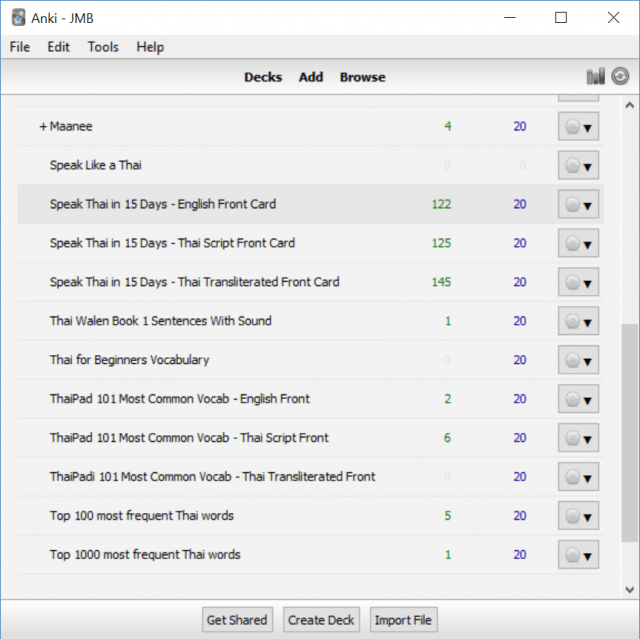The image size is (640, 639).
Task: Click new count 20 for Top 1000 Thai words
Action: [x=520, y=555]
